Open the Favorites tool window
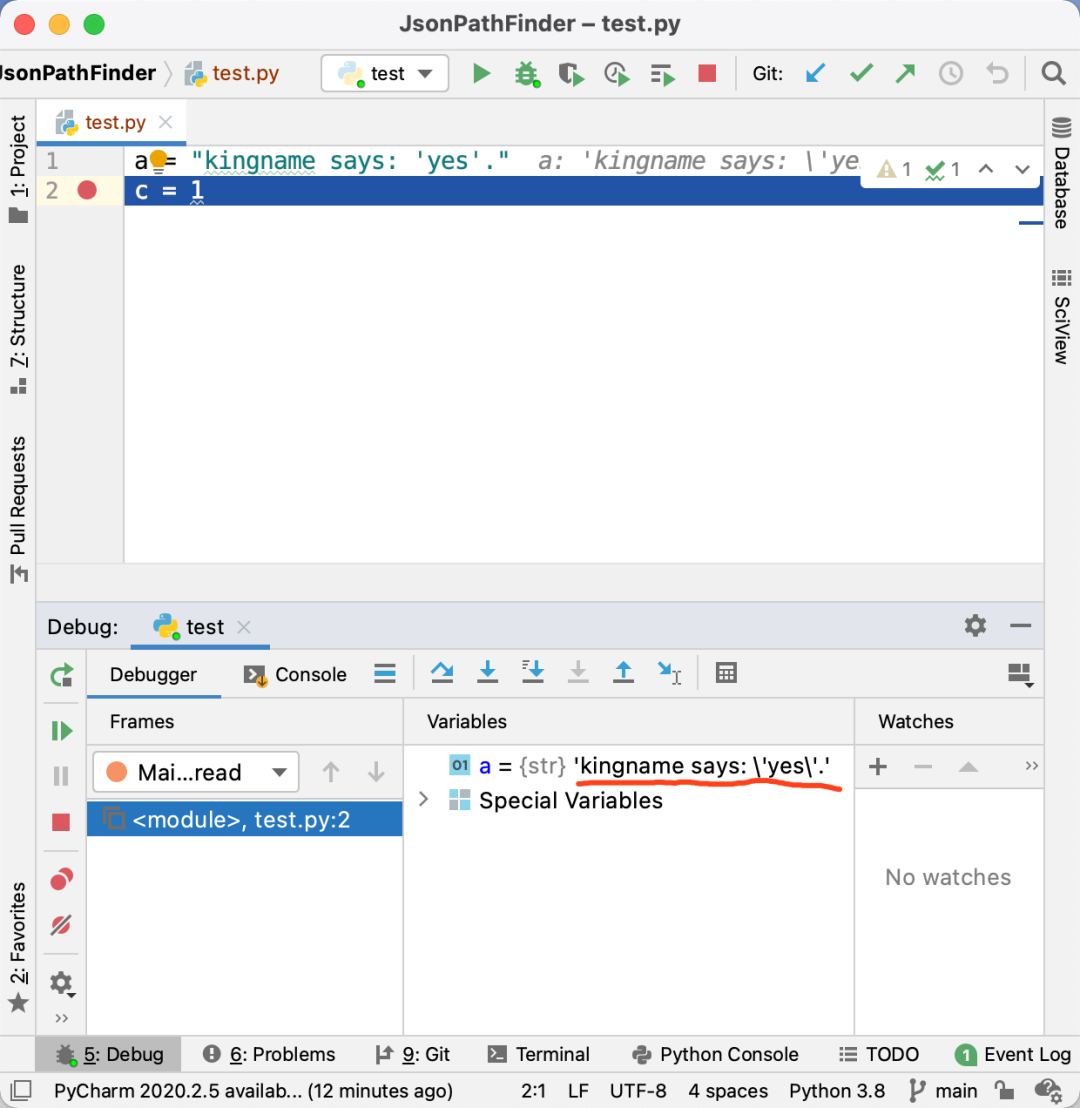1080x1108 pixels. pyautogui.click(x=18, y=947)
